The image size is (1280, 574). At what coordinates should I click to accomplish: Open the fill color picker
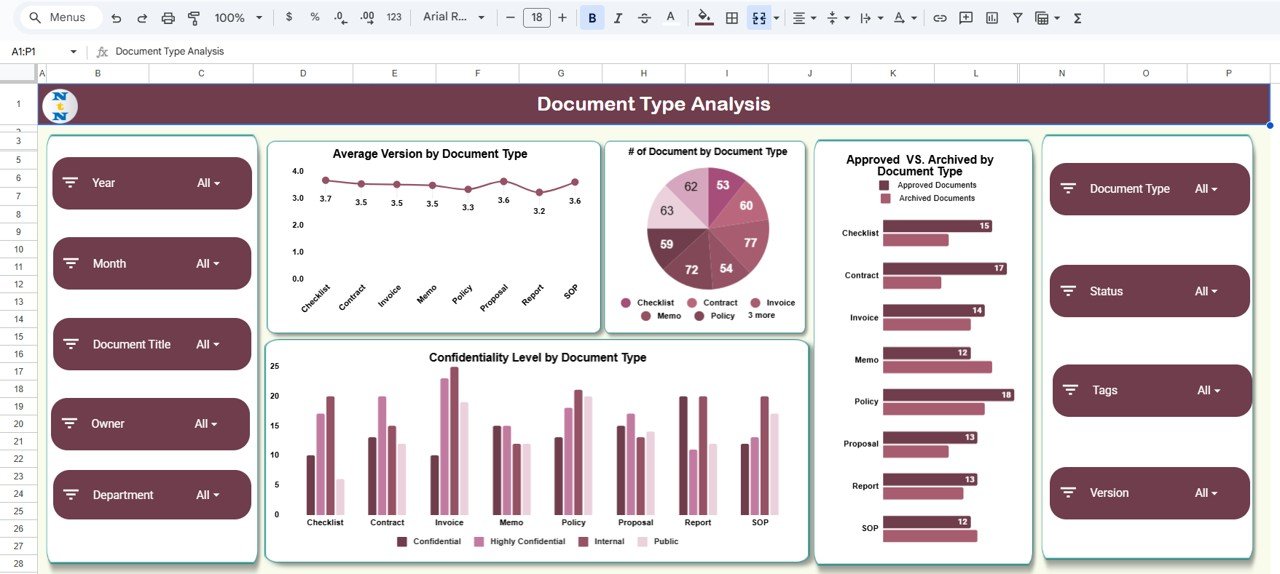click(x=704, y=18)
